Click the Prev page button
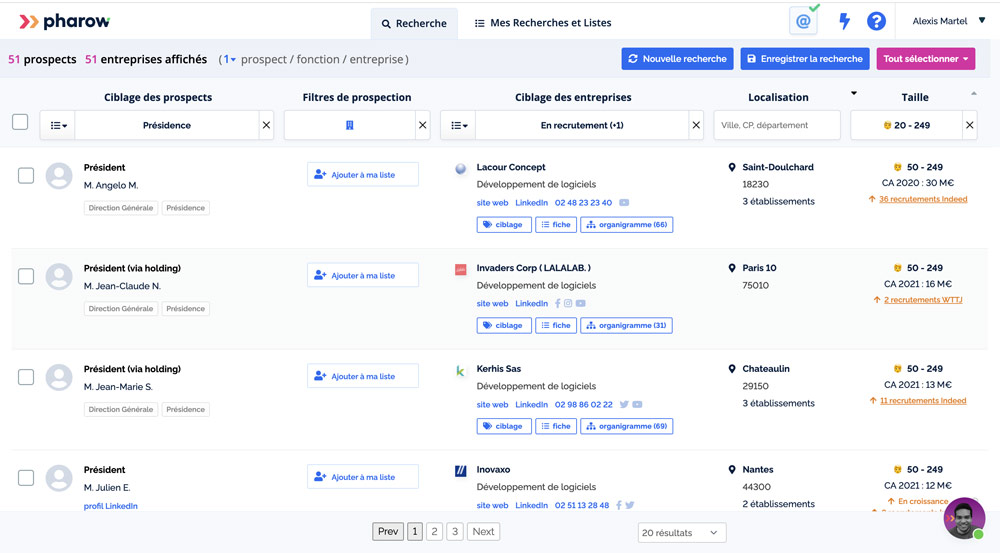Viewport: 1000px width, 553px height. (x=388, y=531)
